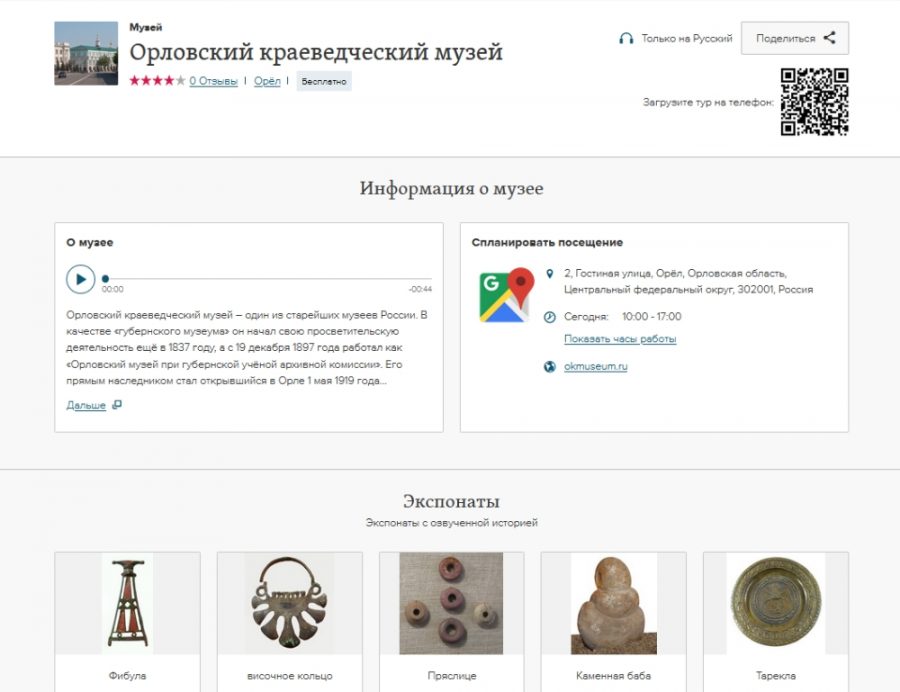900x692 pixels.
Task: Read more via the Дальше link
Action: pos(86,405)
